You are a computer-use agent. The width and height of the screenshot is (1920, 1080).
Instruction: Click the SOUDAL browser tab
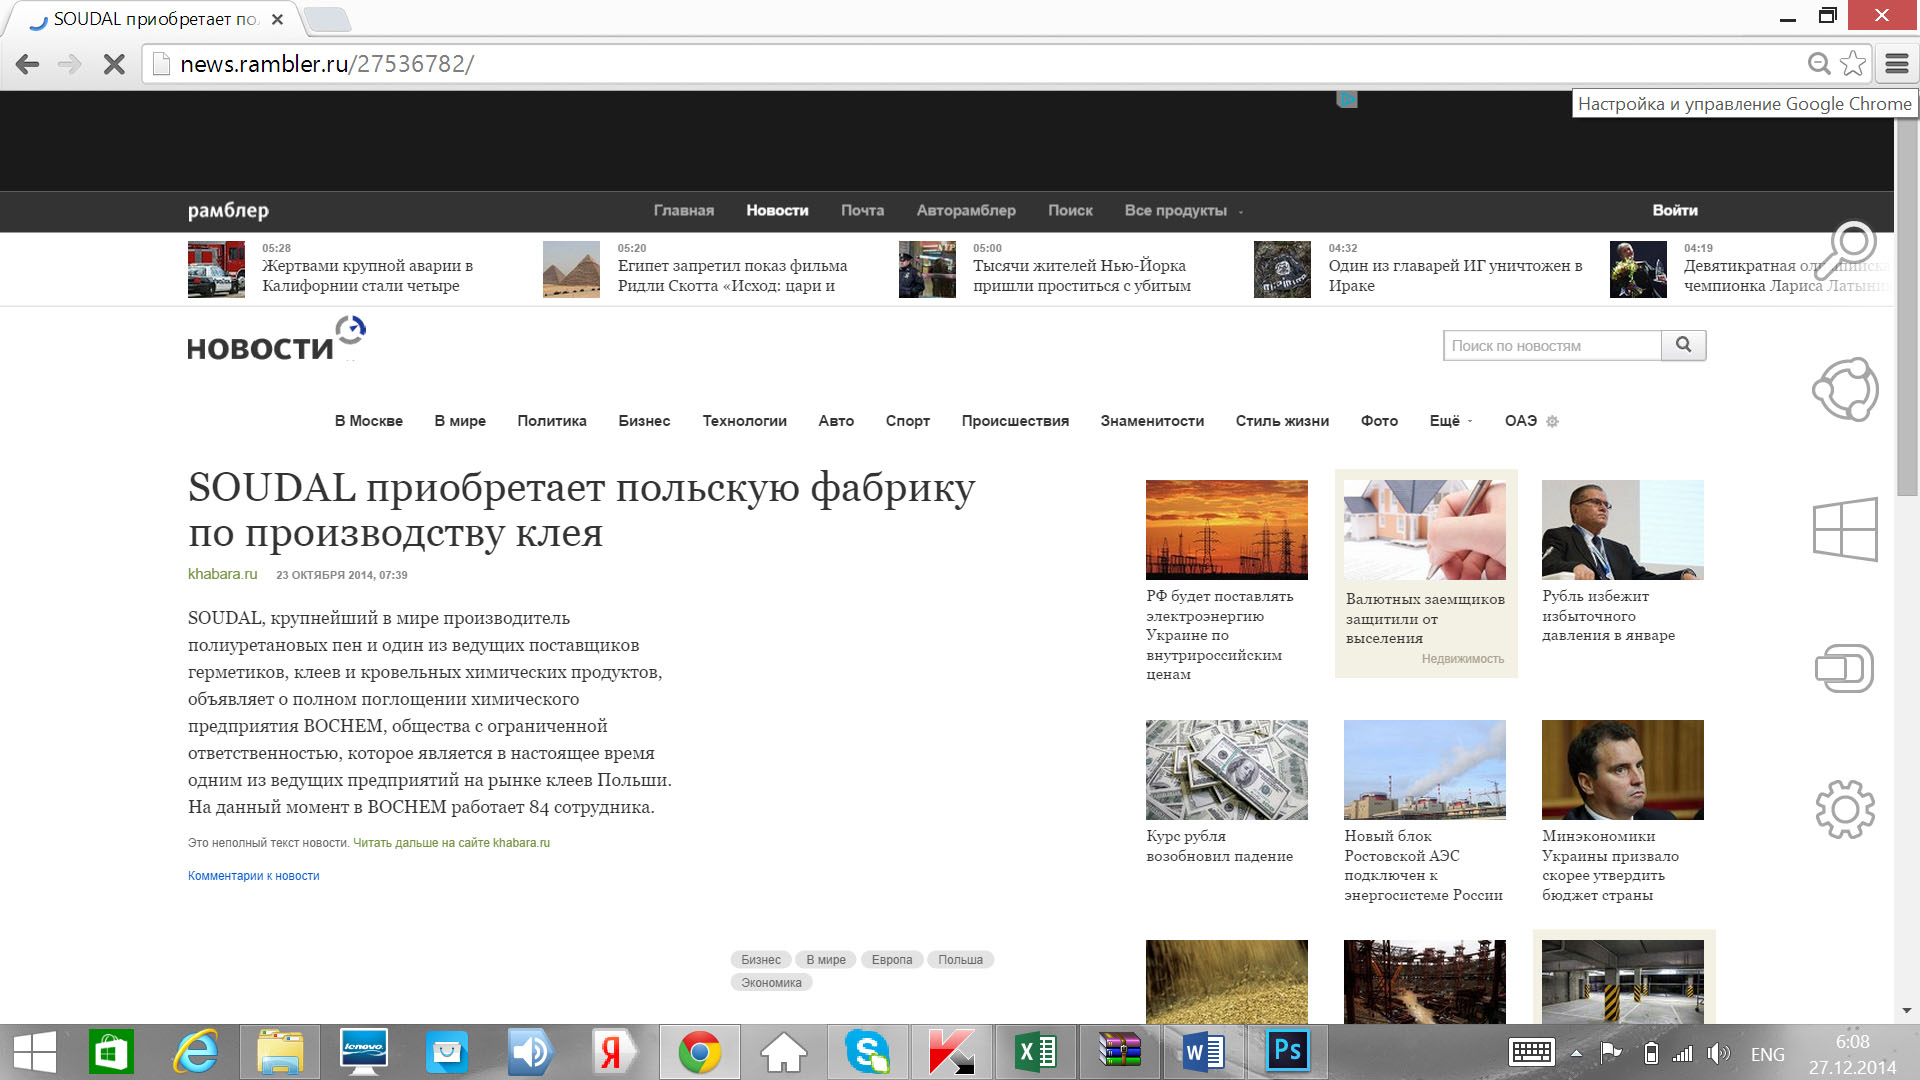tap(155, 19)
